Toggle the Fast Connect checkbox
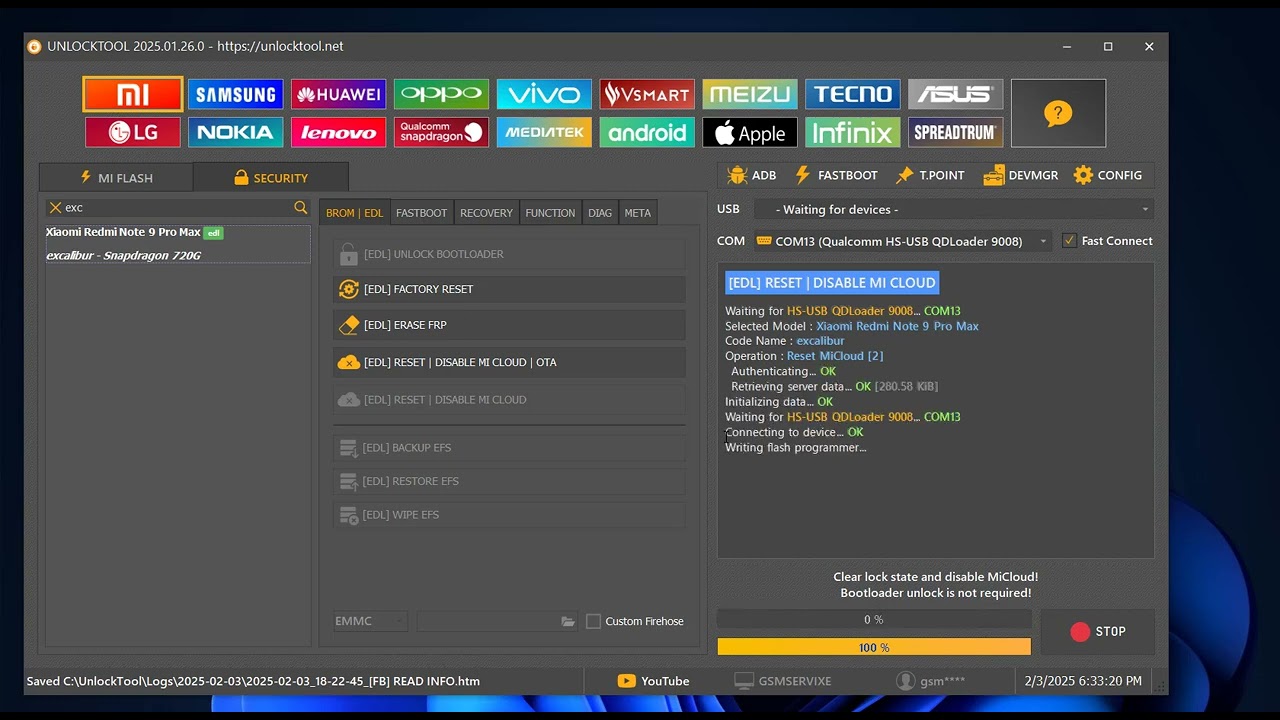The image size is (1280, 720). pyautogui.click(x=1069, y=241)
